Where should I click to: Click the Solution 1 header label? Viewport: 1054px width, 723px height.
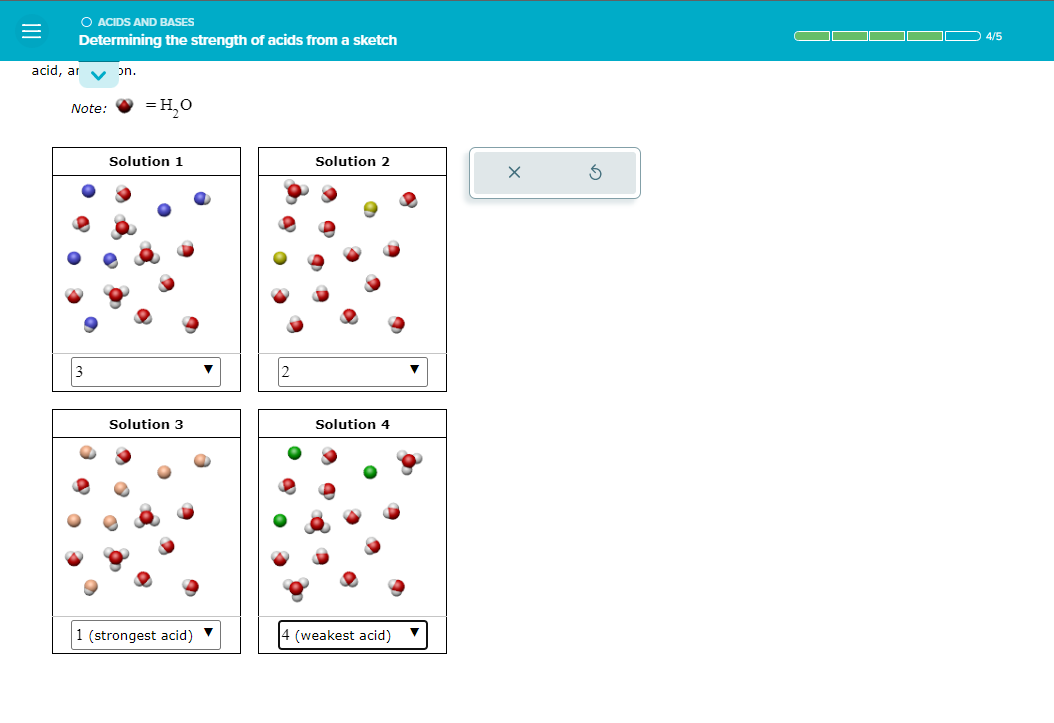click(x=146, y=161)
